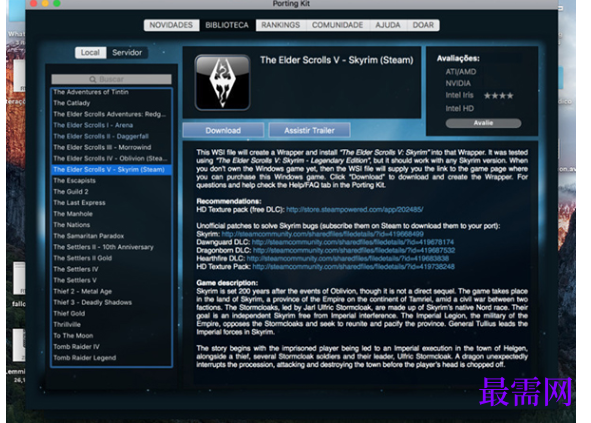The height and width of the screenshot is (423, 591).
Task: Select Thief 3 - Deadly Shadows
Action: pos(112,302)
